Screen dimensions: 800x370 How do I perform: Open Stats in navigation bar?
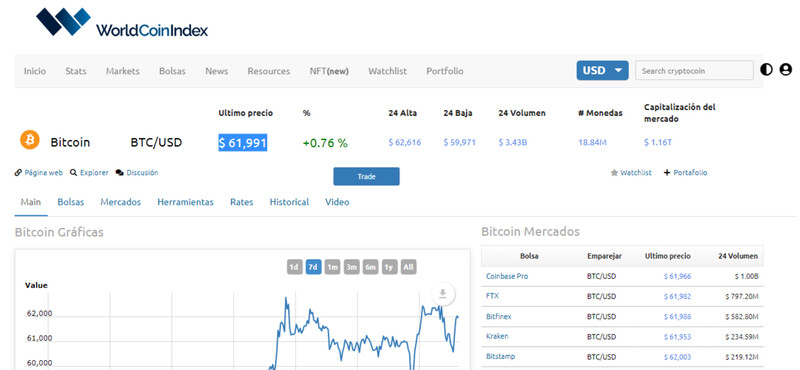click(76, 71)
